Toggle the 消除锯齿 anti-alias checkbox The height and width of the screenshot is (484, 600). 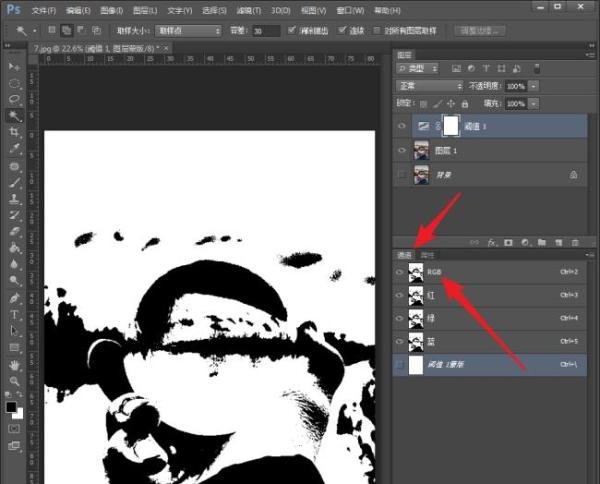tap(292, 30)
